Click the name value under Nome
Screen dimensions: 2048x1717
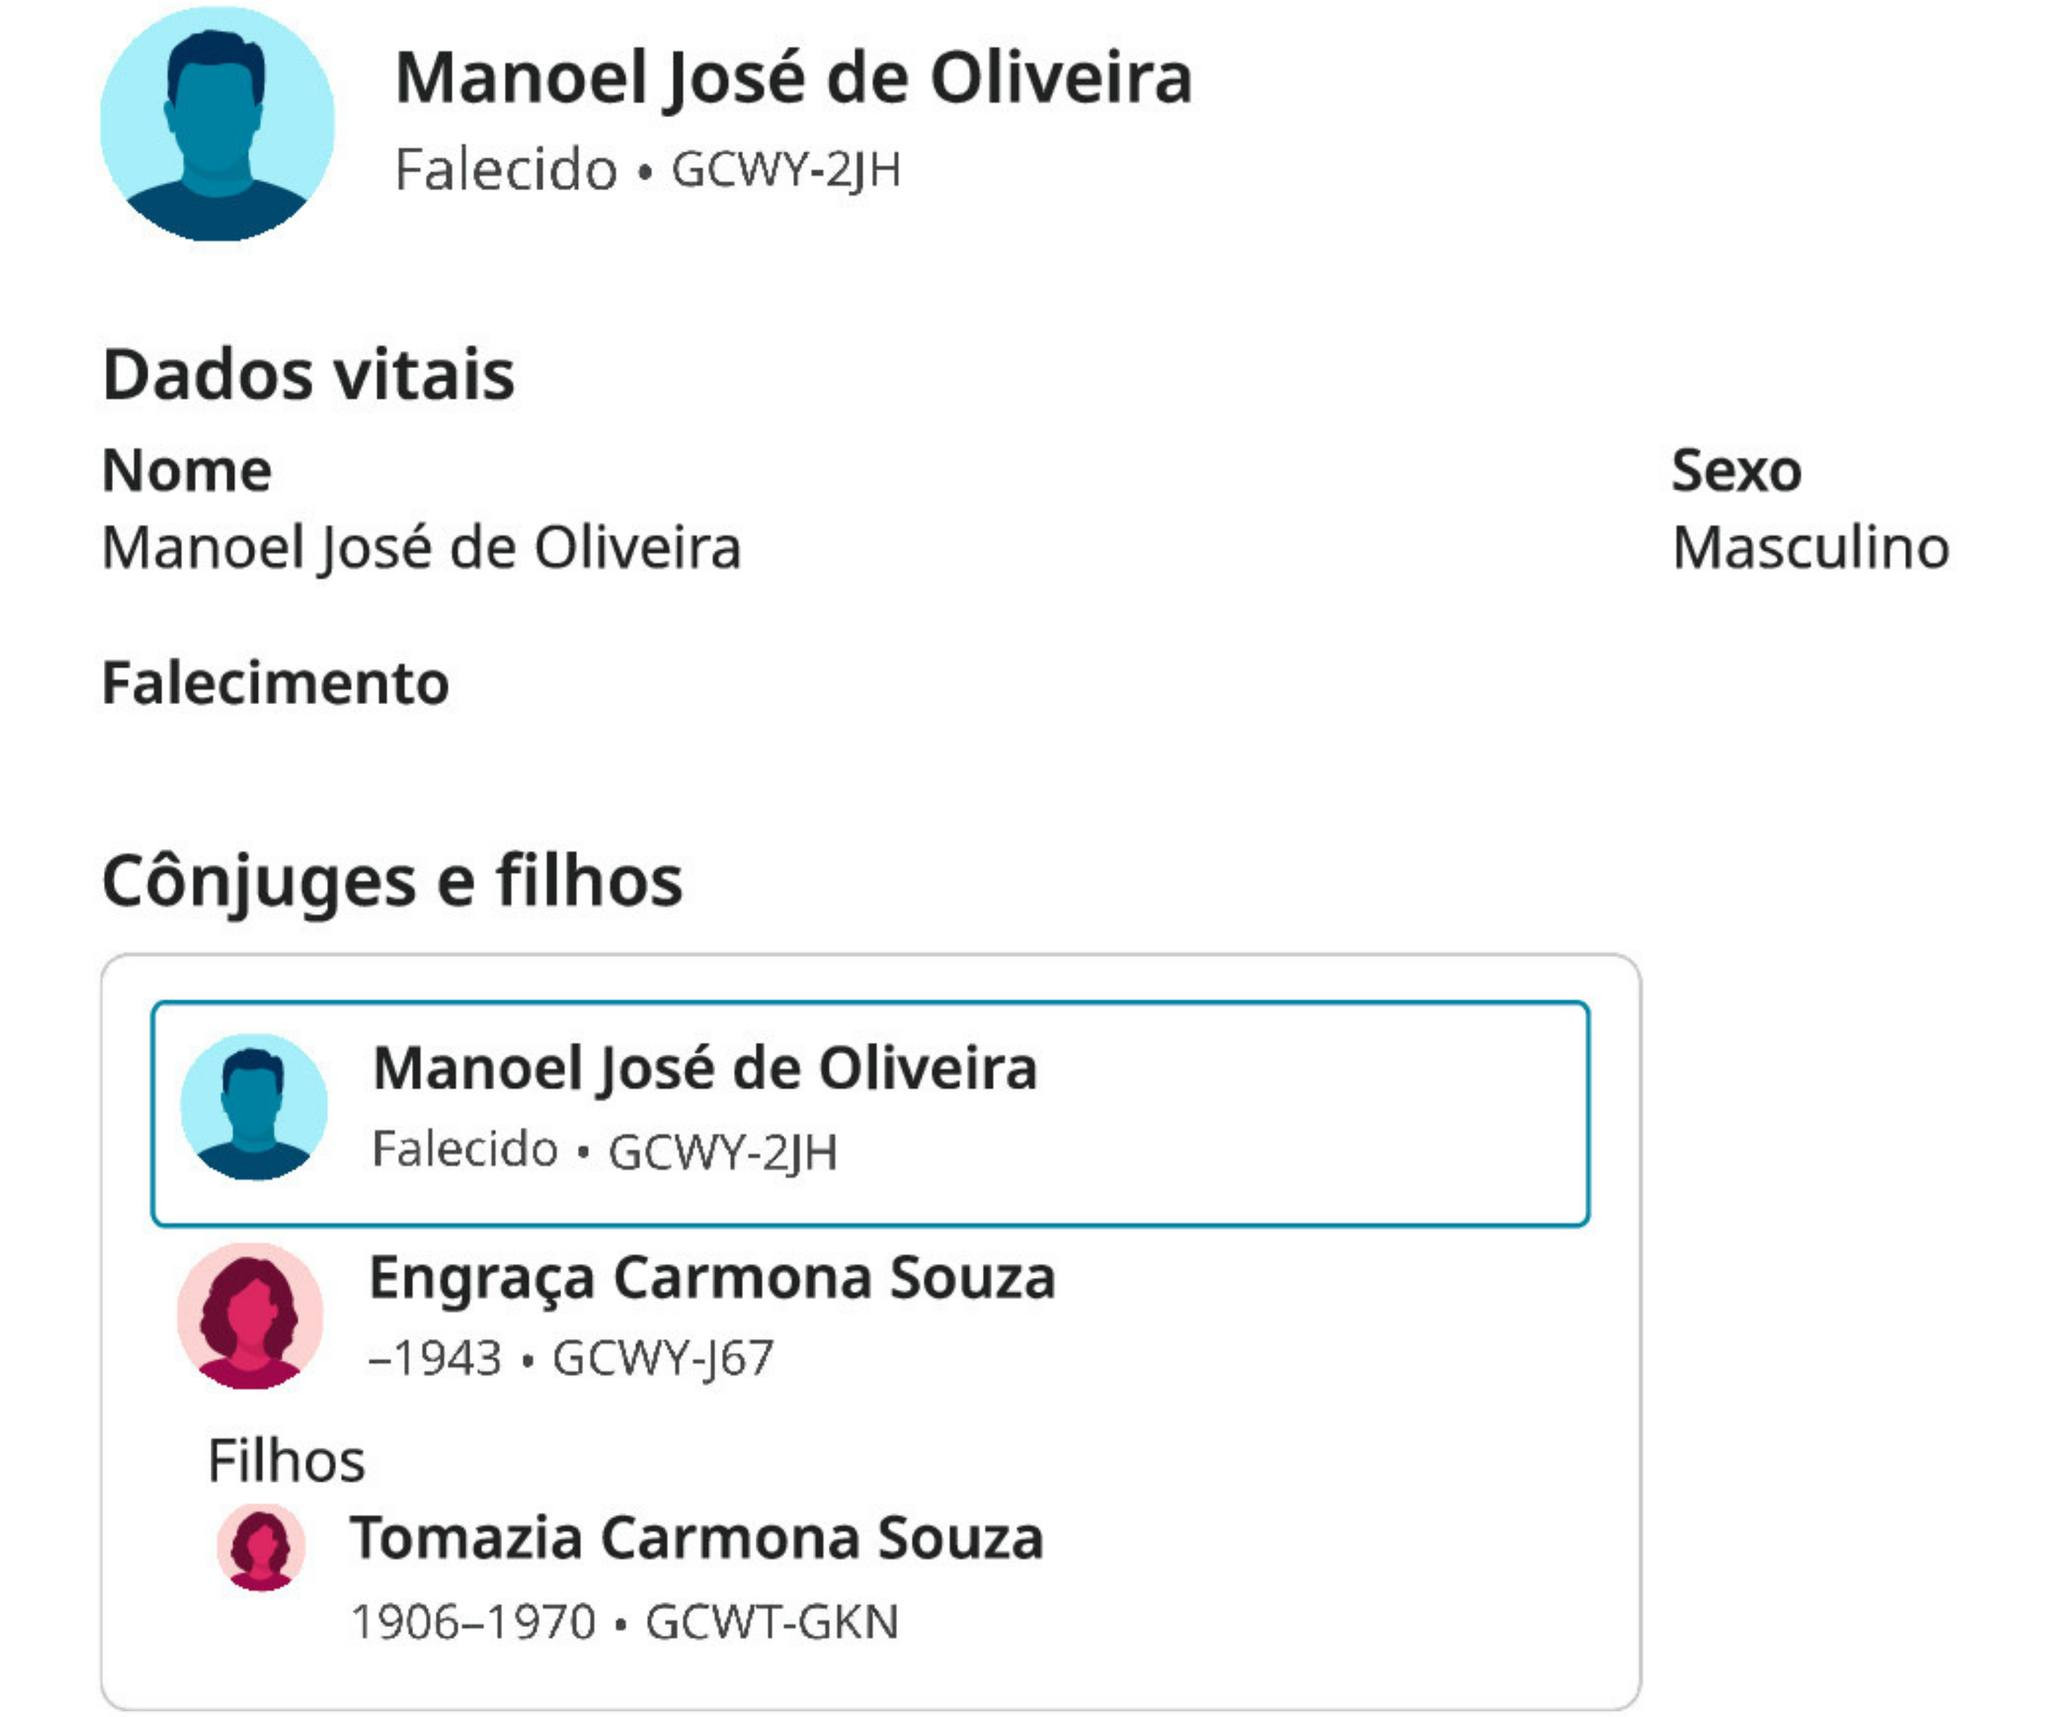[421, 548]
